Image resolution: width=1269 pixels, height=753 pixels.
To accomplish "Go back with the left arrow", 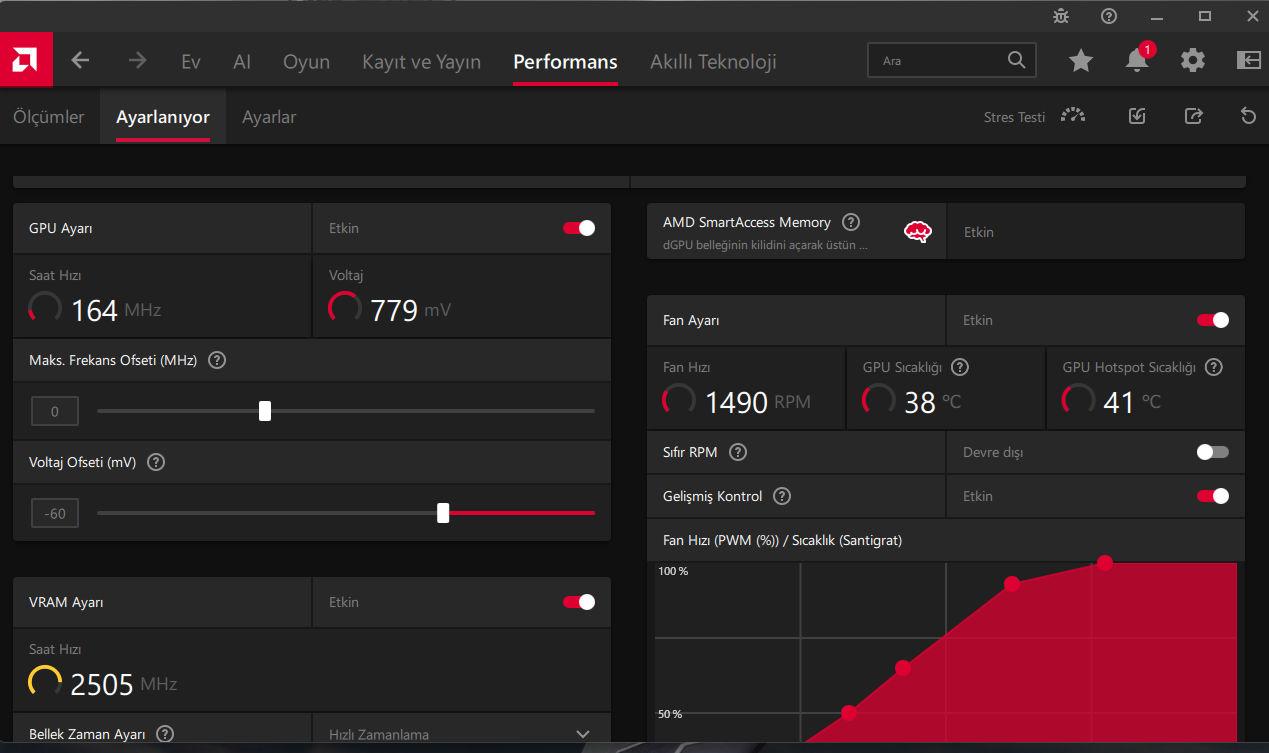I will [81, 60].
